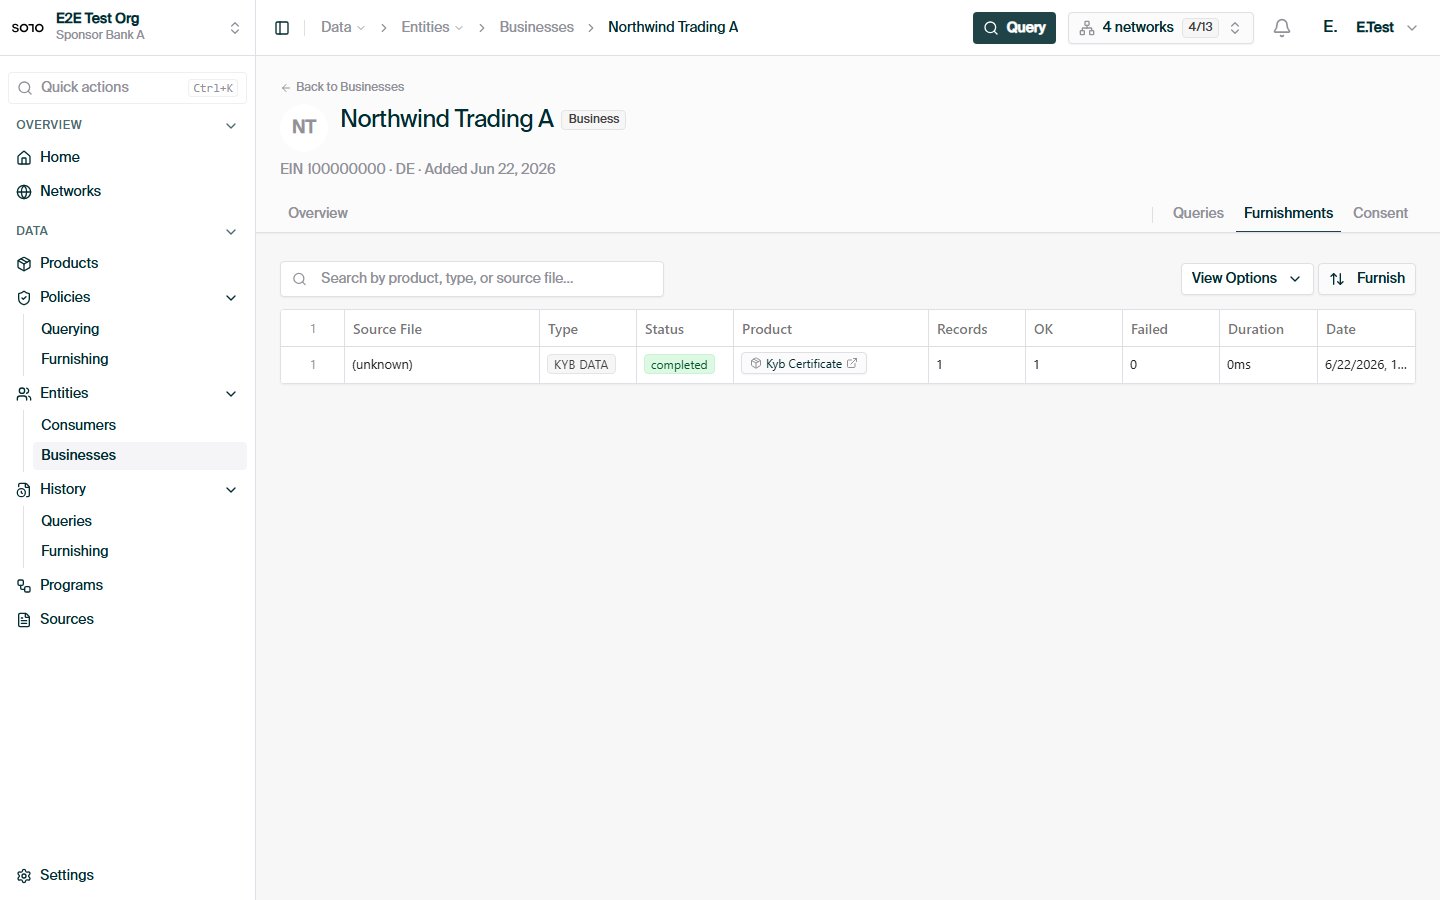
Task: Click the Sources document icon
Action: [x=24, y=620]
